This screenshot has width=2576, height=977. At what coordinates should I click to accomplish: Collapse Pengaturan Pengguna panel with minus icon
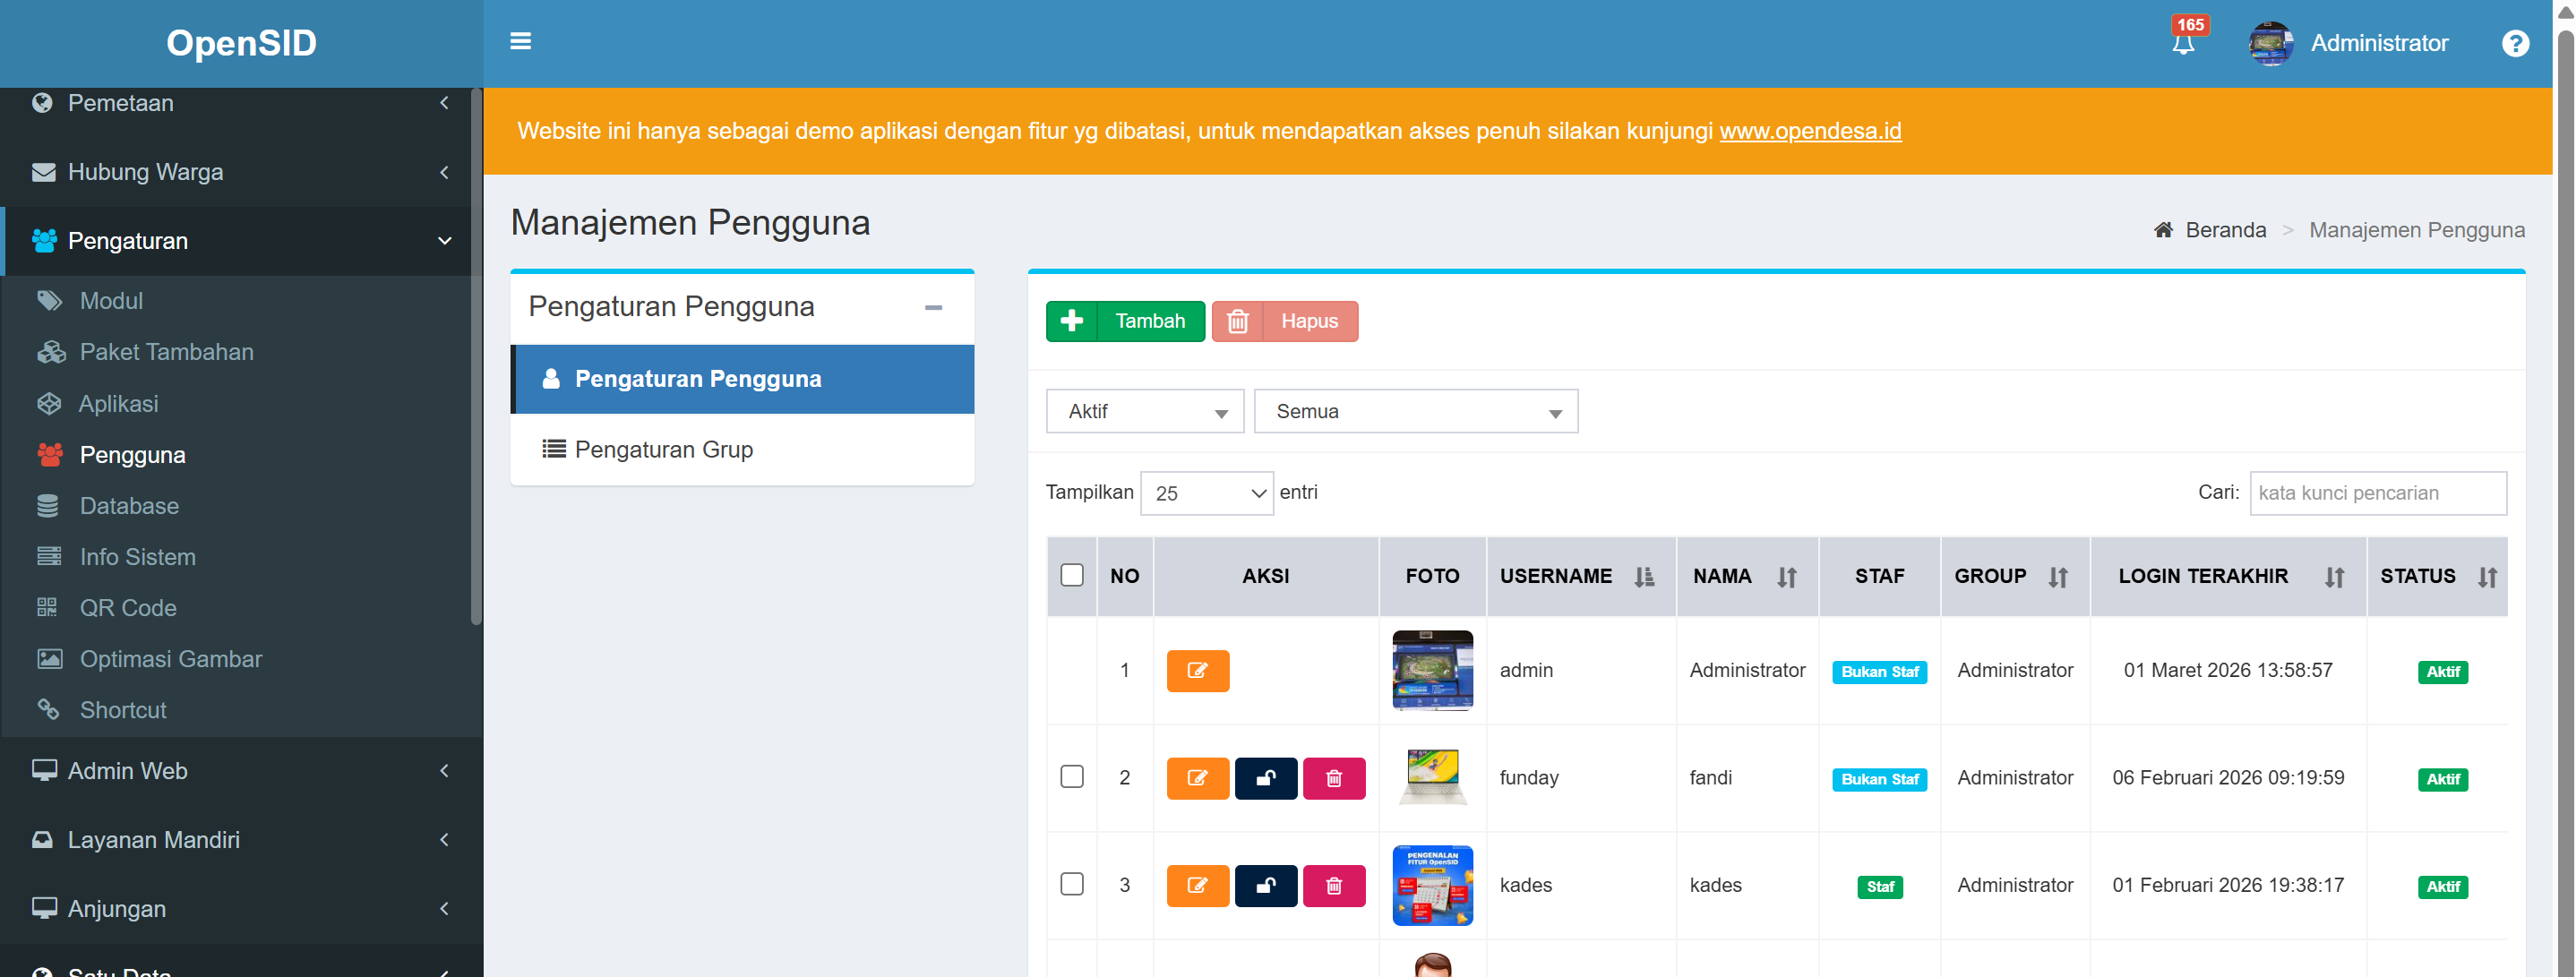click(933, 307)
